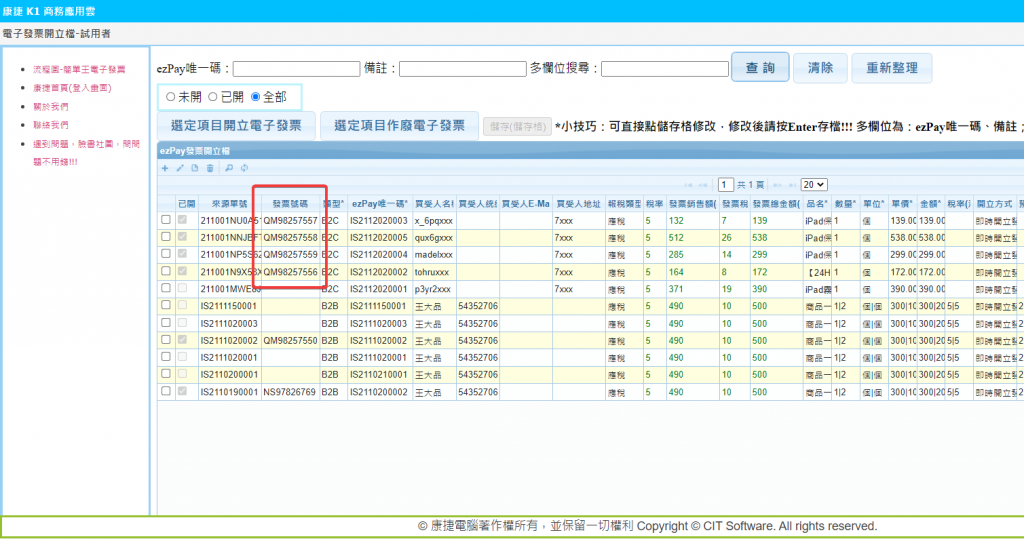
Task: Sort by the 發票號碼 column header
Action: (289, 202)
